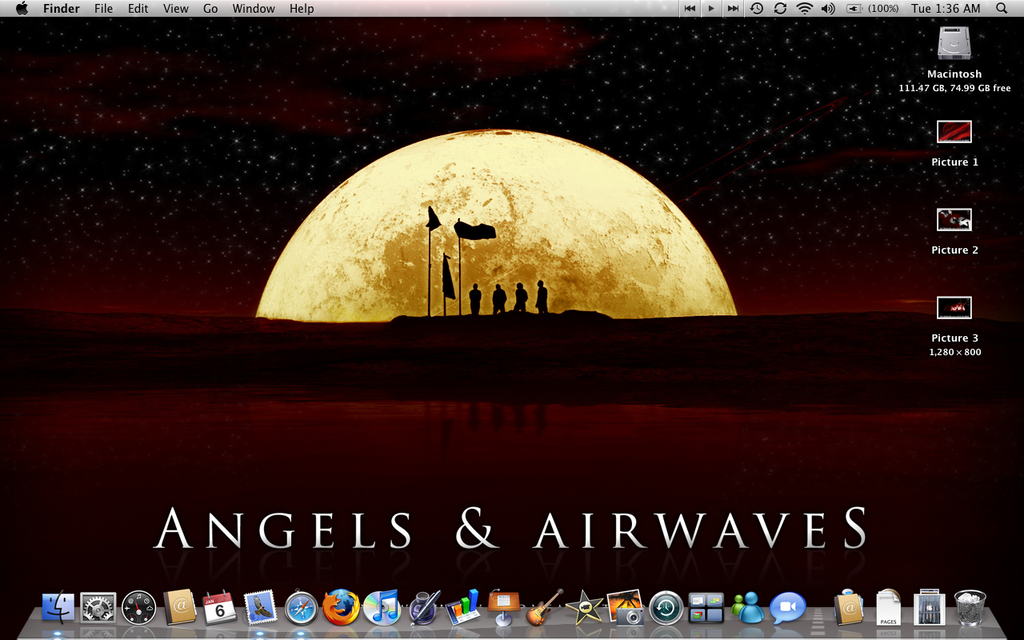The image size is (1024, 640).
Task: Open Time Machine in the Dock
Action: (665, 607)
